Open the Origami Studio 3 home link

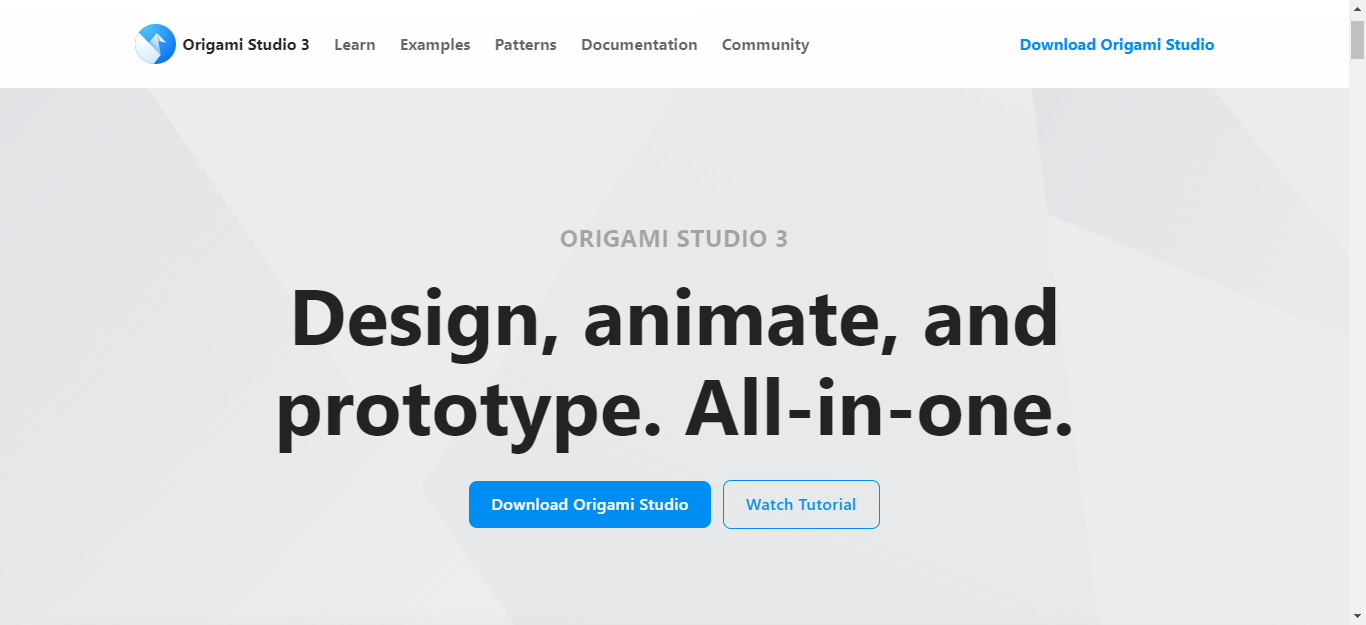click(x=246, y=45)
